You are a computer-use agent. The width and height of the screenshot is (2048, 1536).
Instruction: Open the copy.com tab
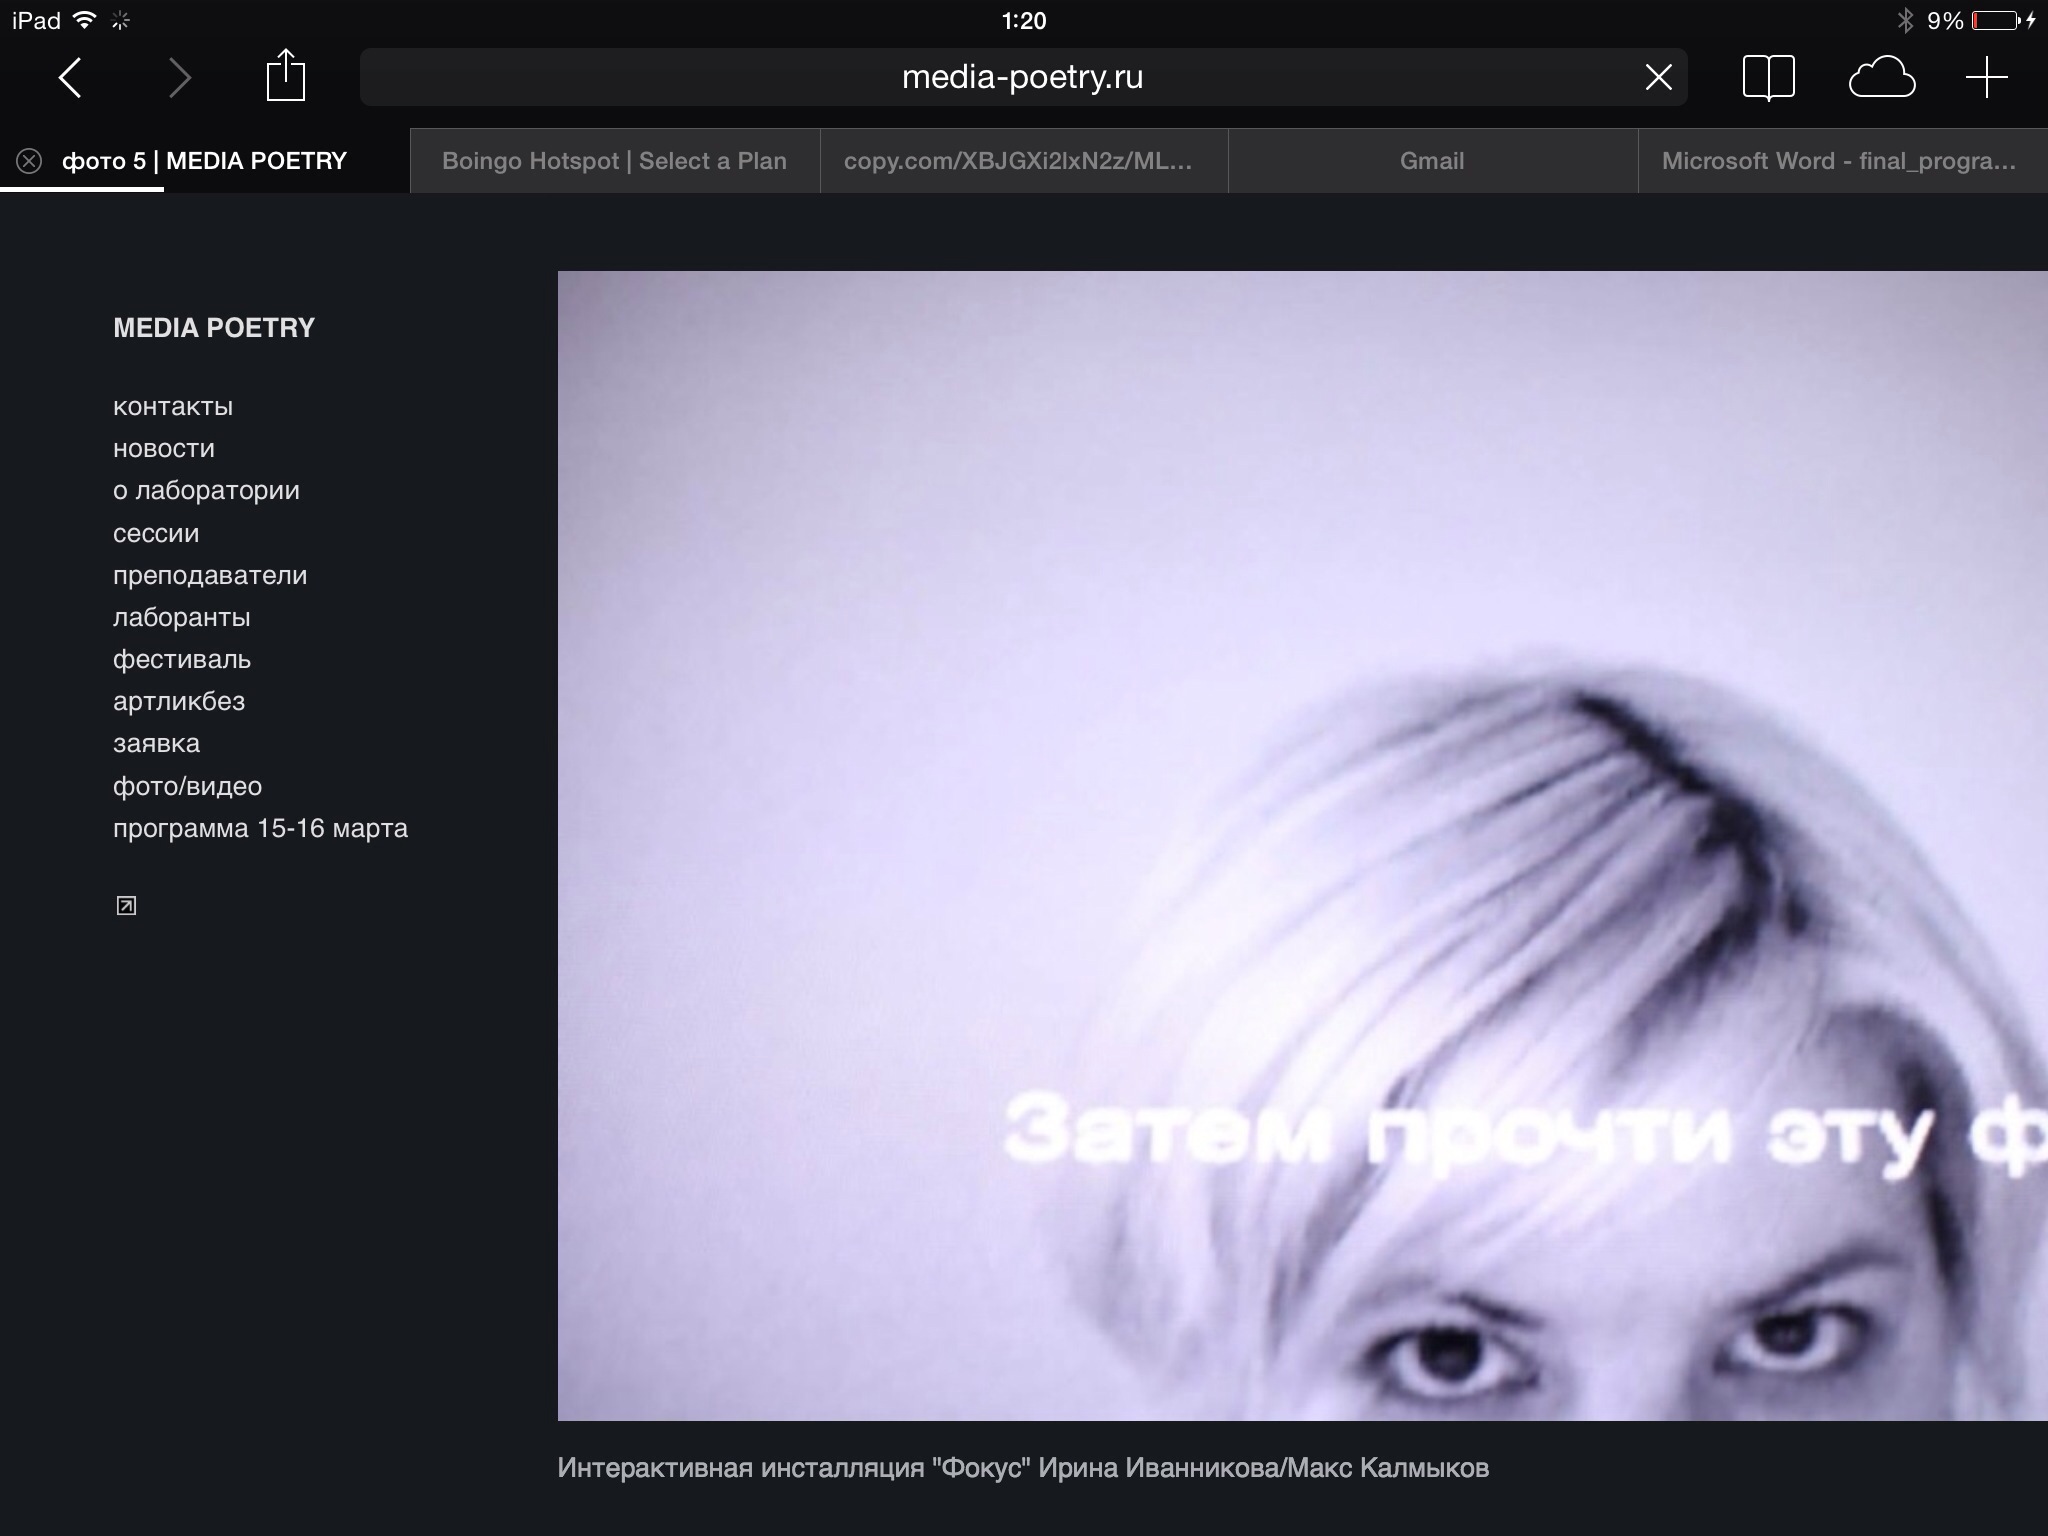click(1018, 161)
